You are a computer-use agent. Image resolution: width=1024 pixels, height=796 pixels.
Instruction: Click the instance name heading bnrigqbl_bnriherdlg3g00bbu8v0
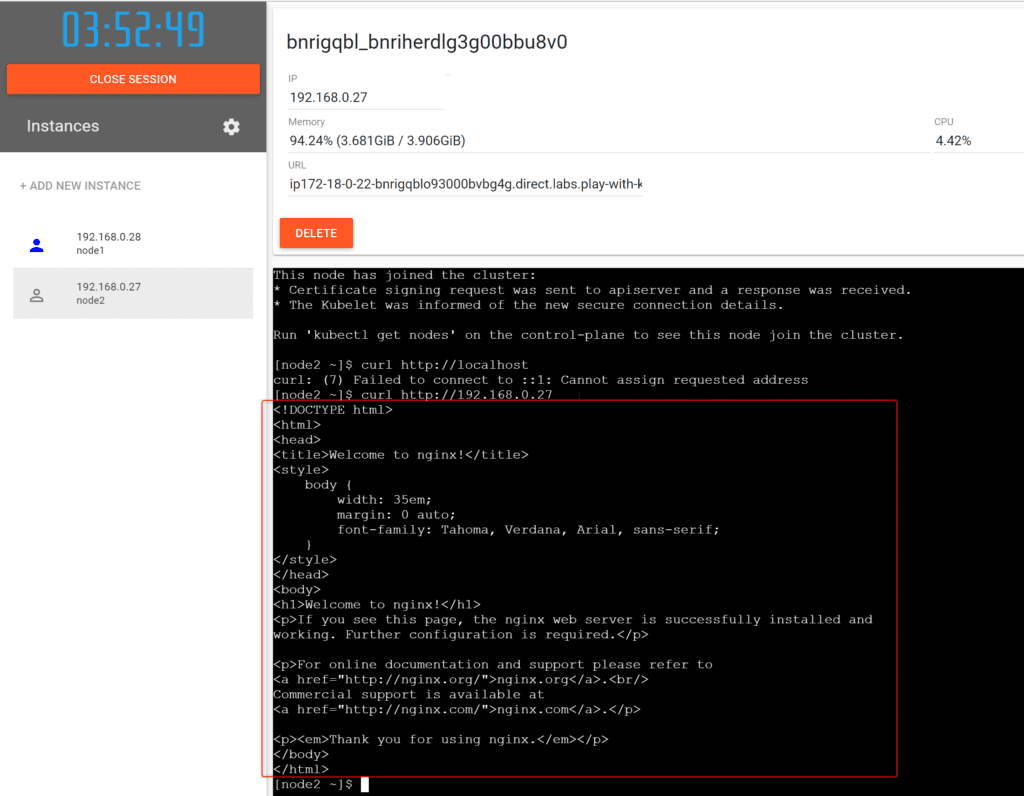tap(427, 43)
